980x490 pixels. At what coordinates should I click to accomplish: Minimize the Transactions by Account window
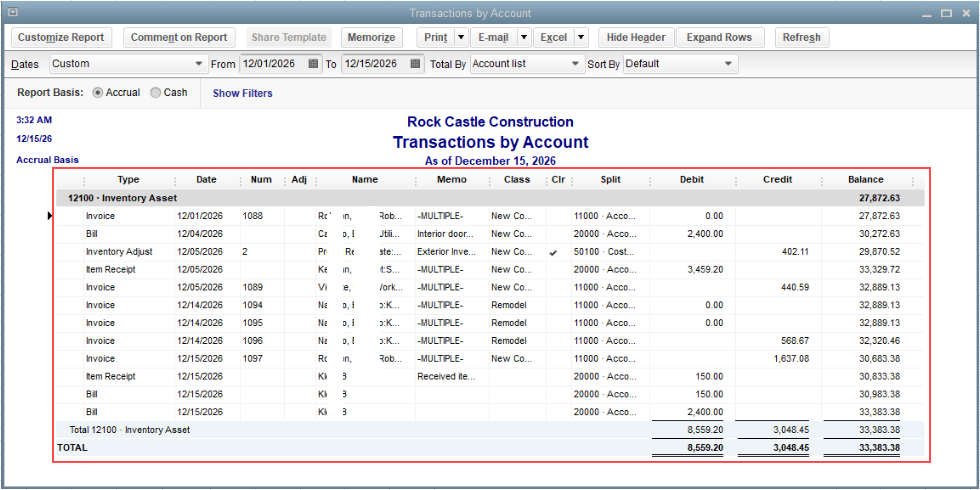point(925,13)
